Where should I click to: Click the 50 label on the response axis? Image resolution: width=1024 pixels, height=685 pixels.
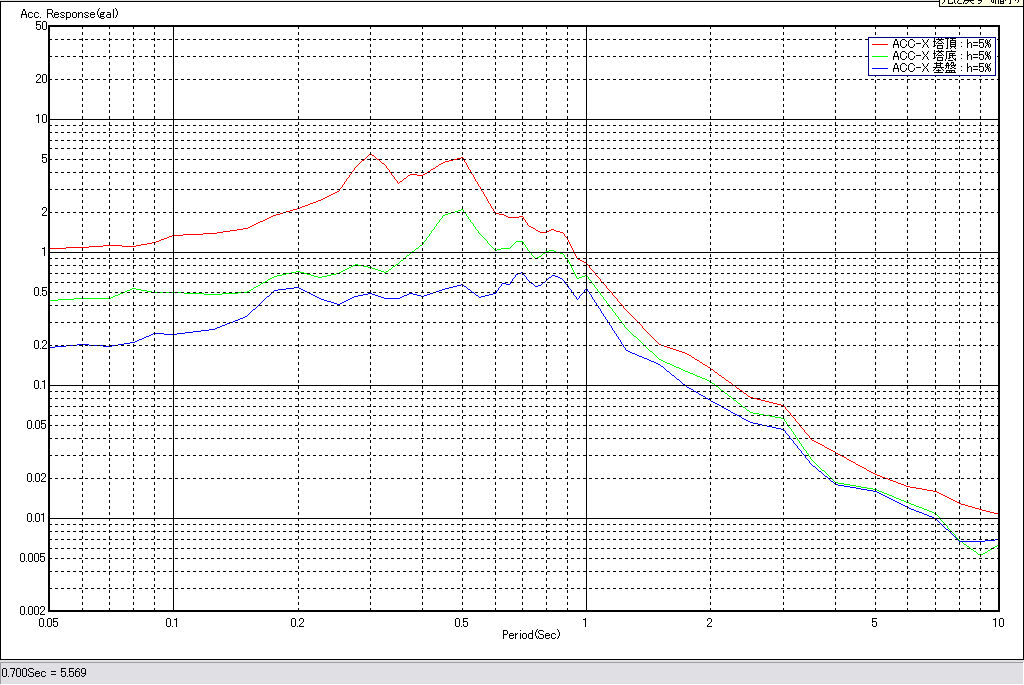(x=42, y=26)
